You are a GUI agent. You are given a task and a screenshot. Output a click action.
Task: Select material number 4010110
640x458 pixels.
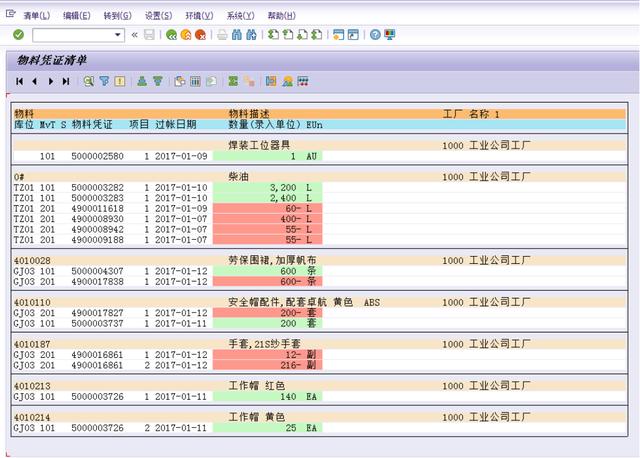click(32, 302)
